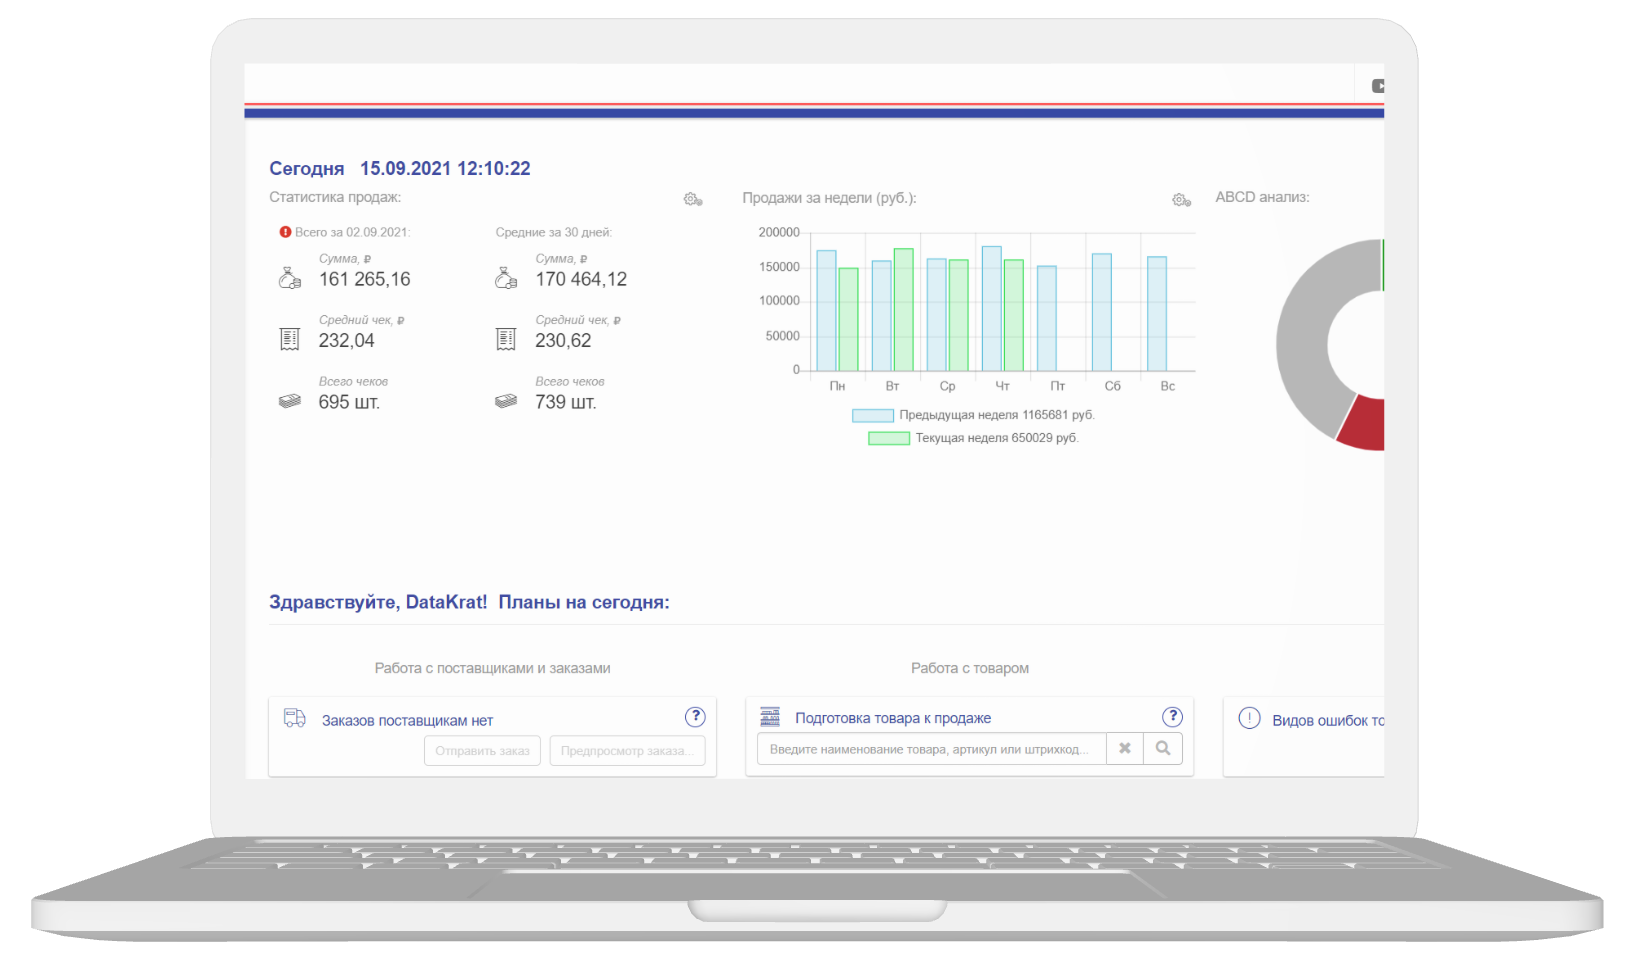This screenshot has width=1632, height=958.
Task: Click shelf icon beside Подготовка товара к продаже
Action: 770,716
